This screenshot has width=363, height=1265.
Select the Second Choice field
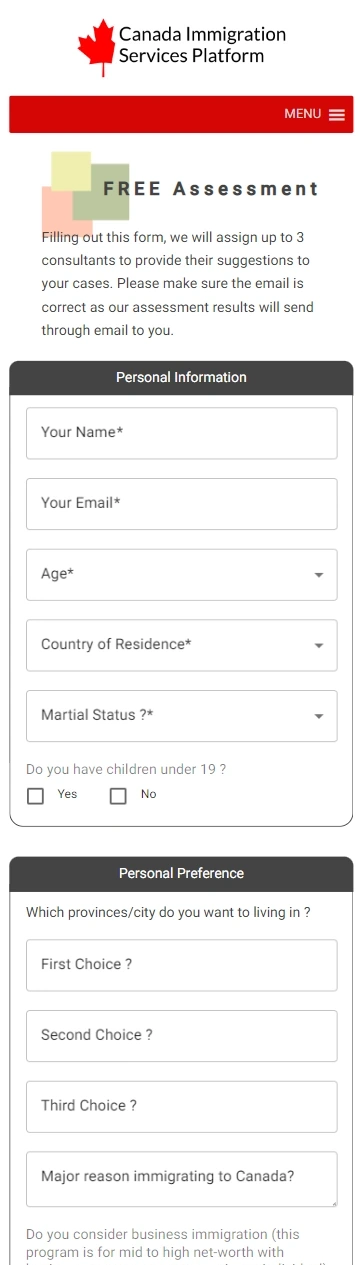[181, 1035]
